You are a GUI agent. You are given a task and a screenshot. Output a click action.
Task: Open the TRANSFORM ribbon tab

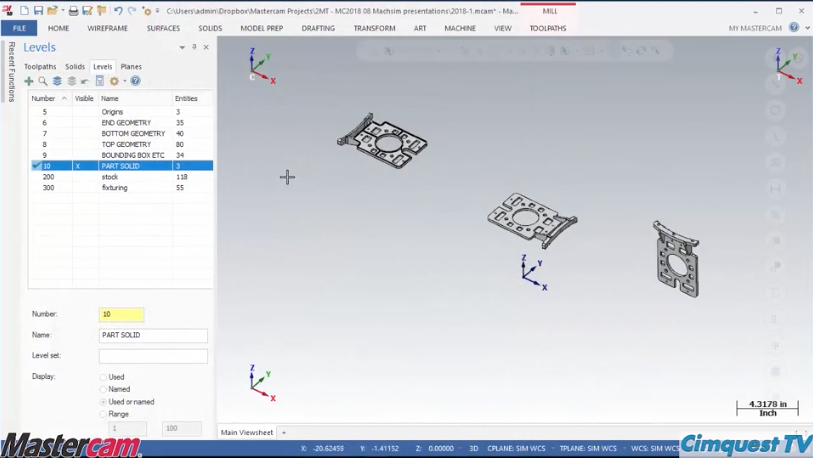tap(374, 28)
